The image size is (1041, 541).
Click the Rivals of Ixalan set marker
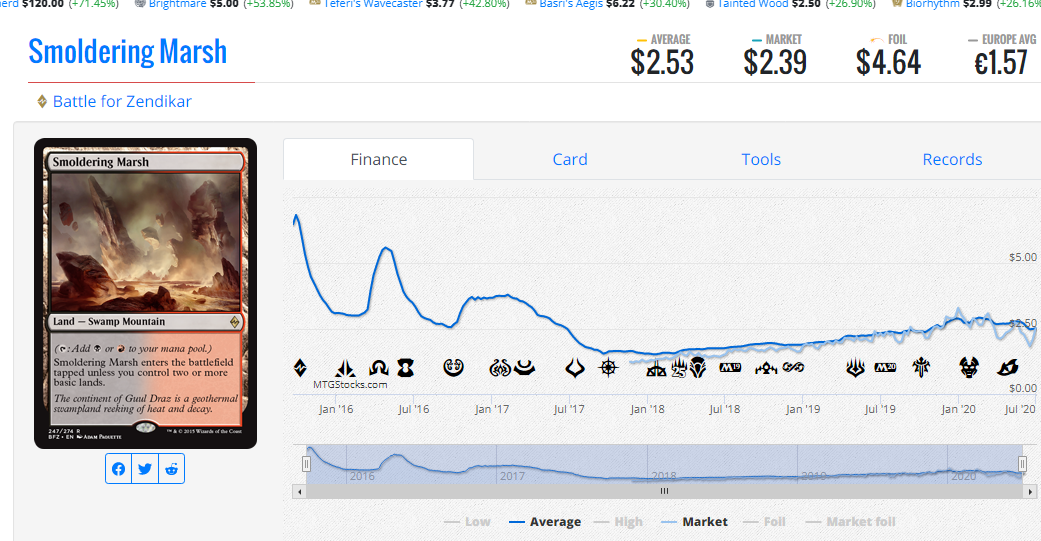click(656, 368)
